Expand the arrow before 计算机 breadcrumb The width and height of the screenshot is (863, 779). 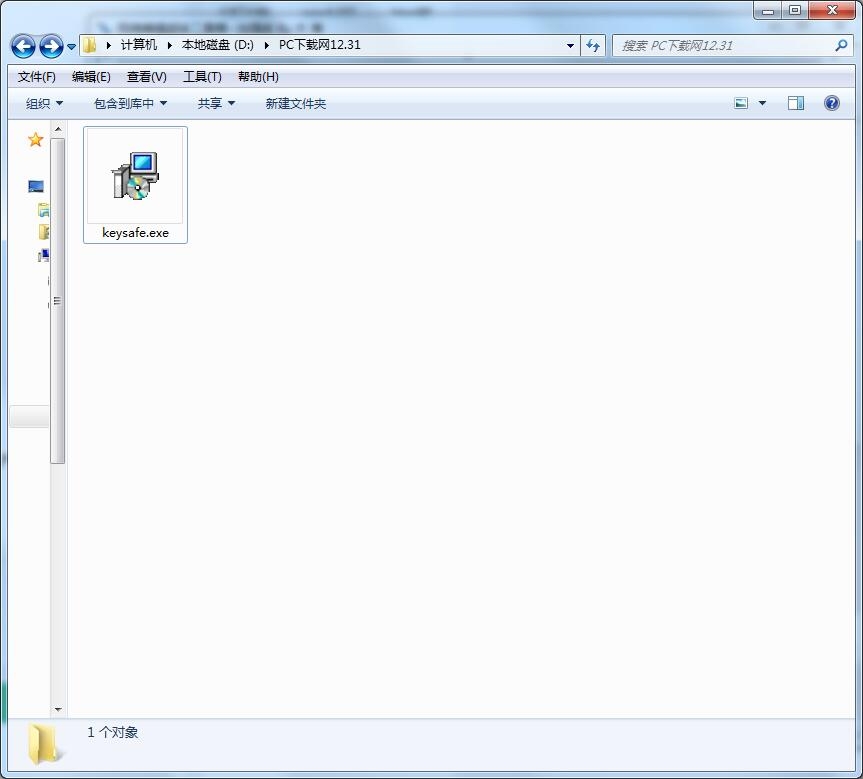108,45
